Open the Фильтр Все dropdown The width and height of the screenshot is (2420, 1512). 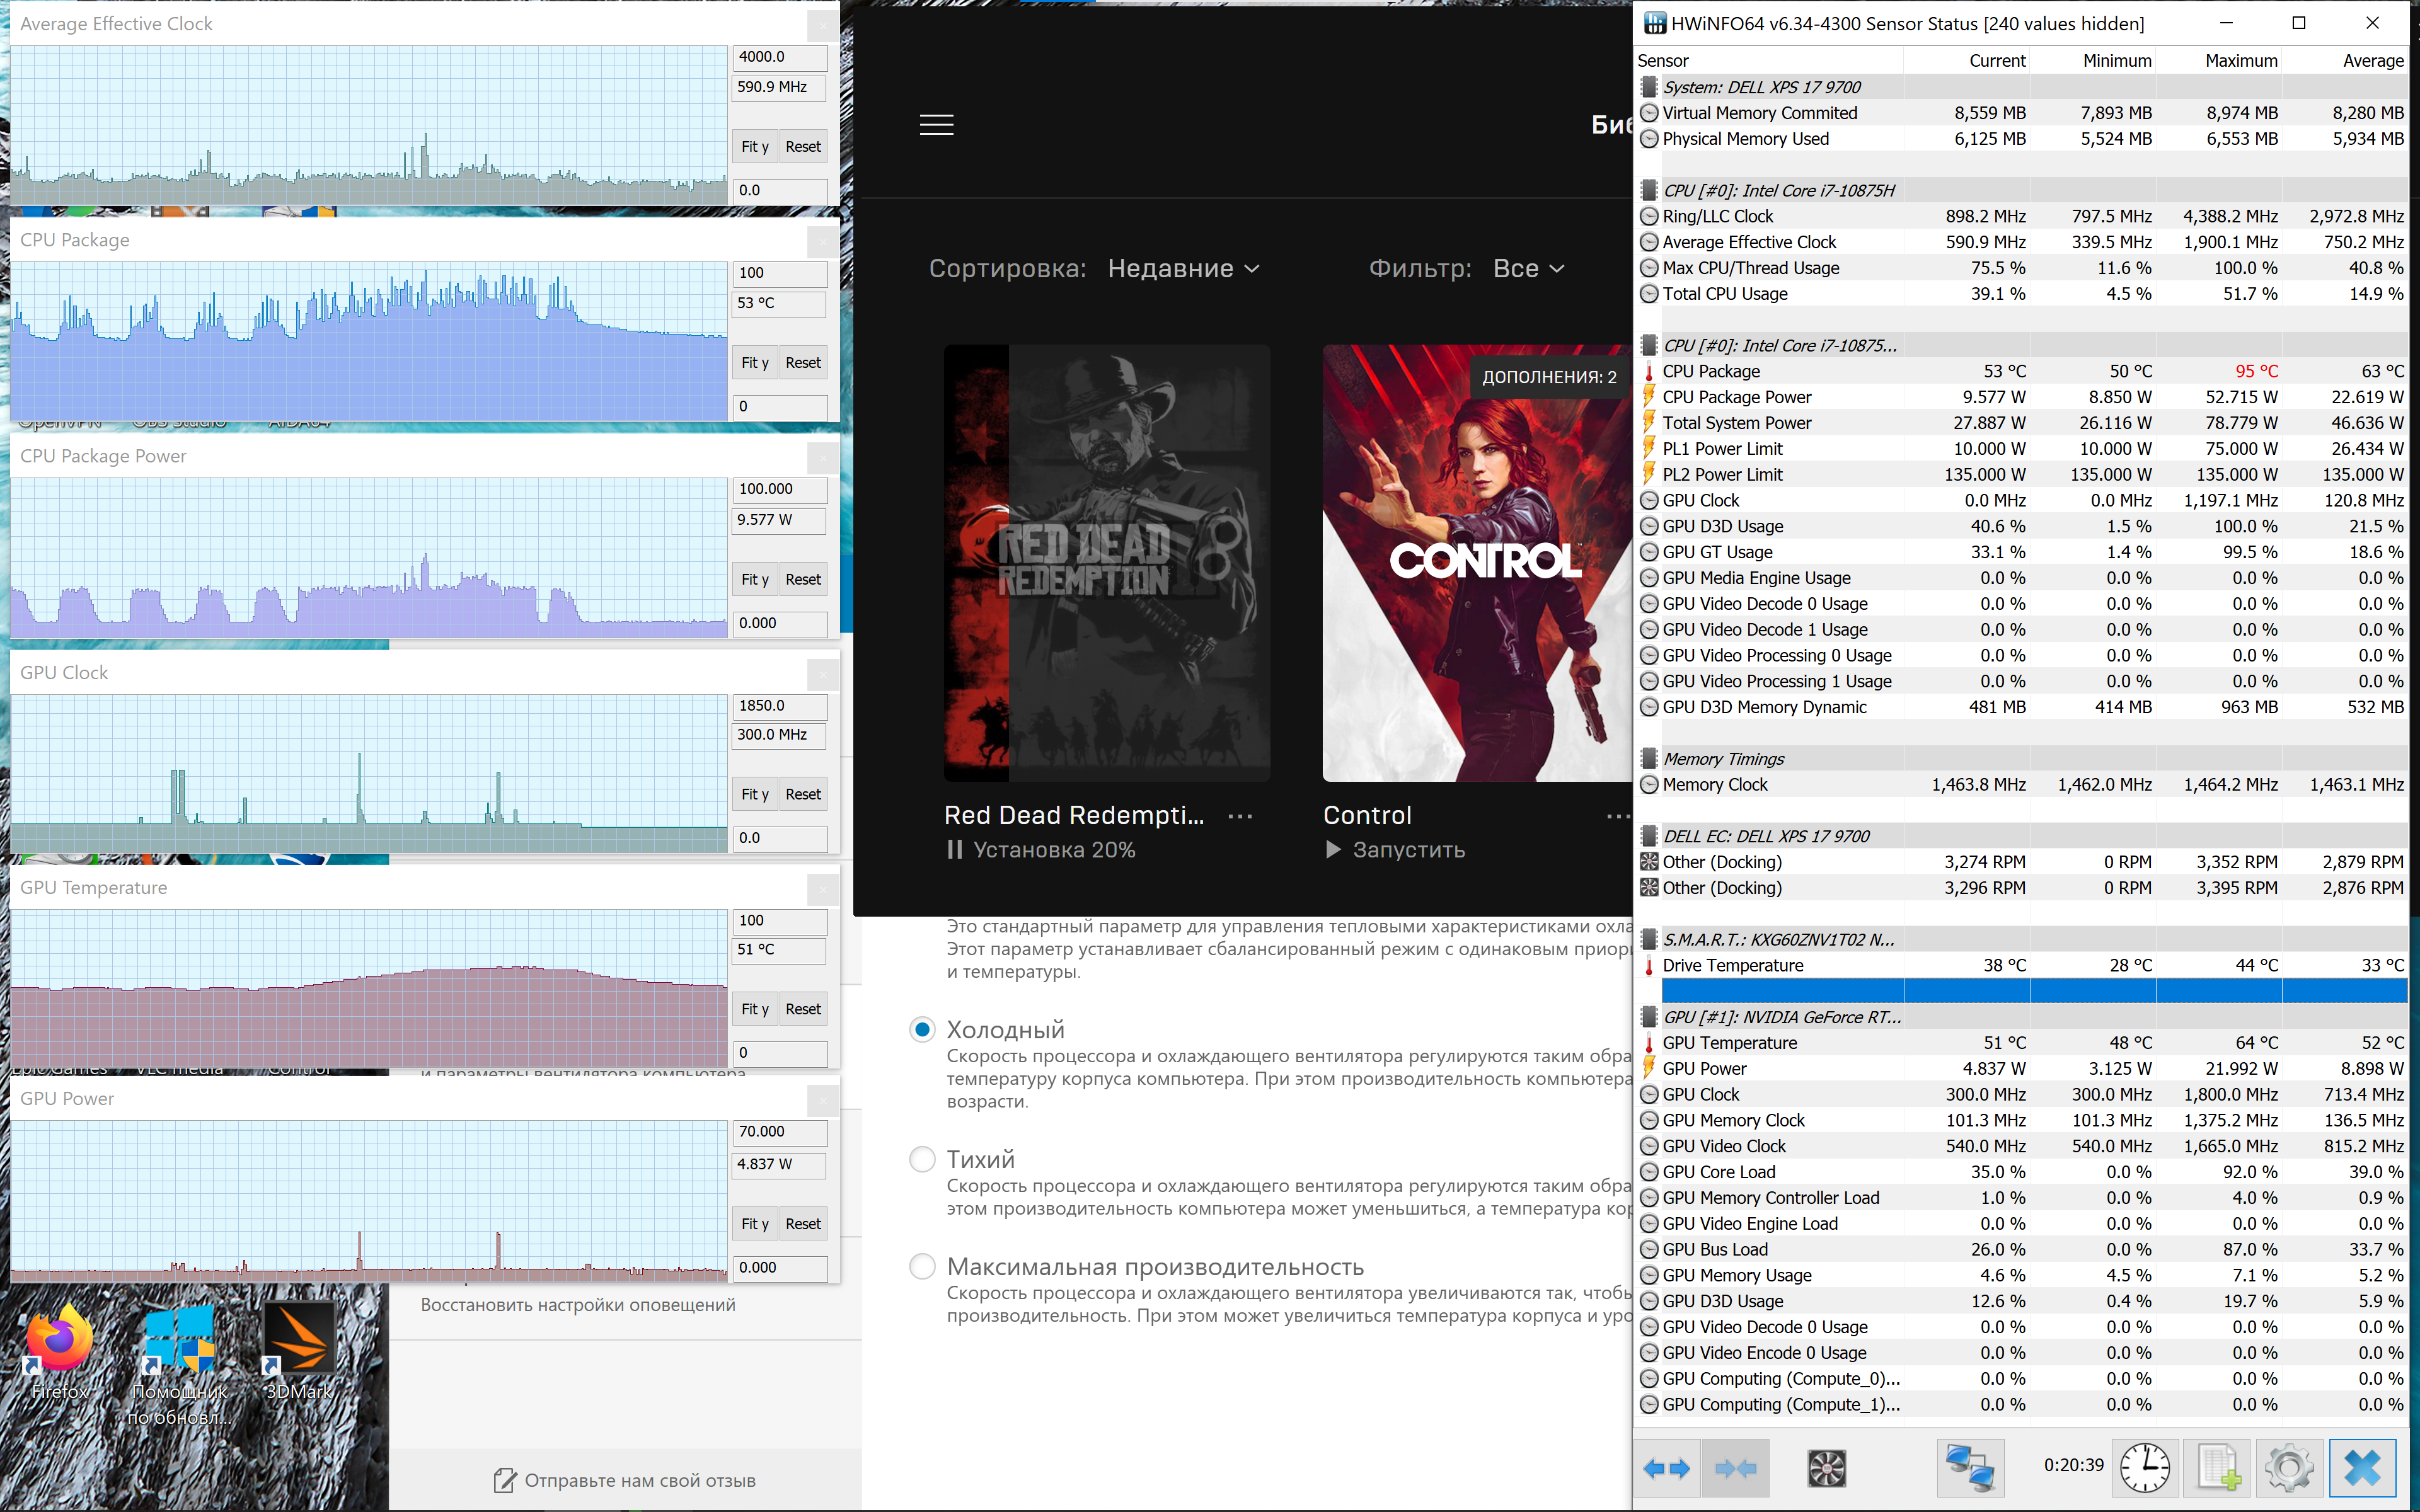coord(1528,268)
